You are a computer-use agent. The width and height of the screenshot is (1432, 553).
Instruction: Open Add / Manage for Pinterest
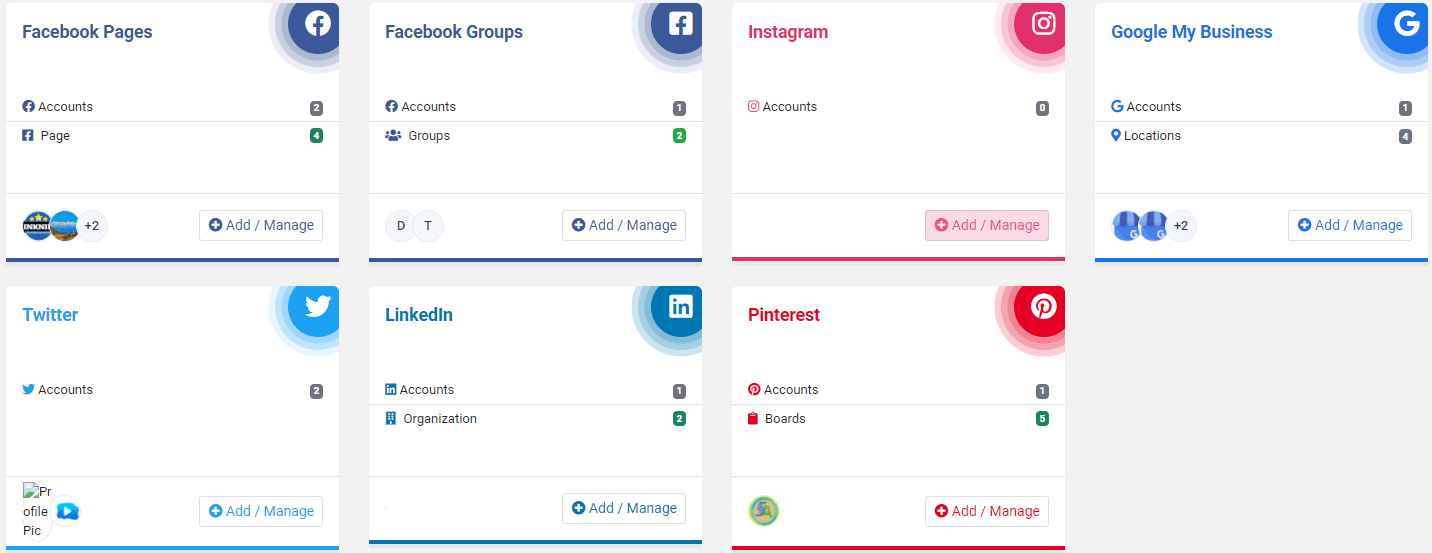pyautogui.click(x=987, y=511)
